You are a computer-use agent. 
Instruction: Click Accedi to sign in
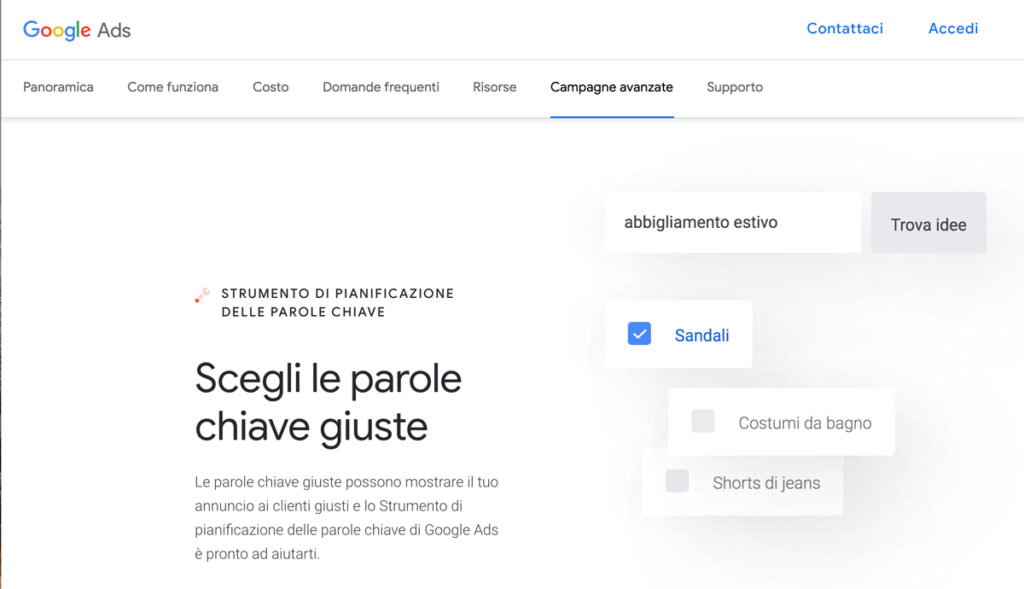pos(952,28)
